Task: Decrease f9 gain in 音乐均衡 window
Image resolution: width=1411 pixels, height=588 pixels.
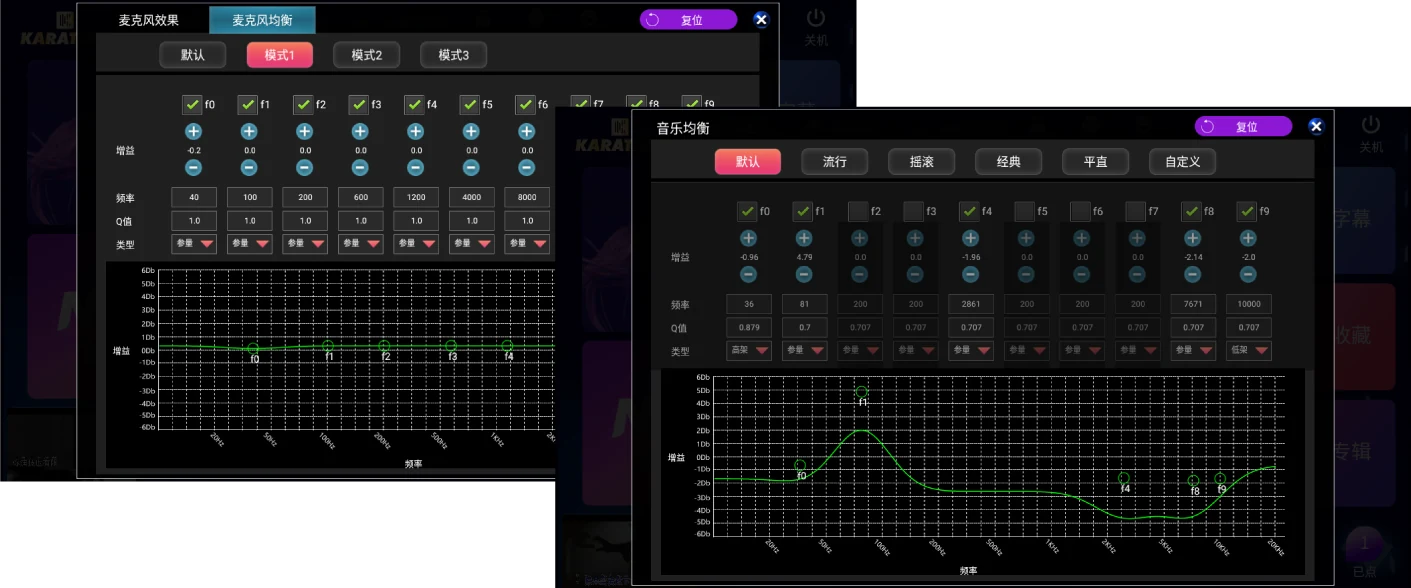Action: click(1248, 274)
